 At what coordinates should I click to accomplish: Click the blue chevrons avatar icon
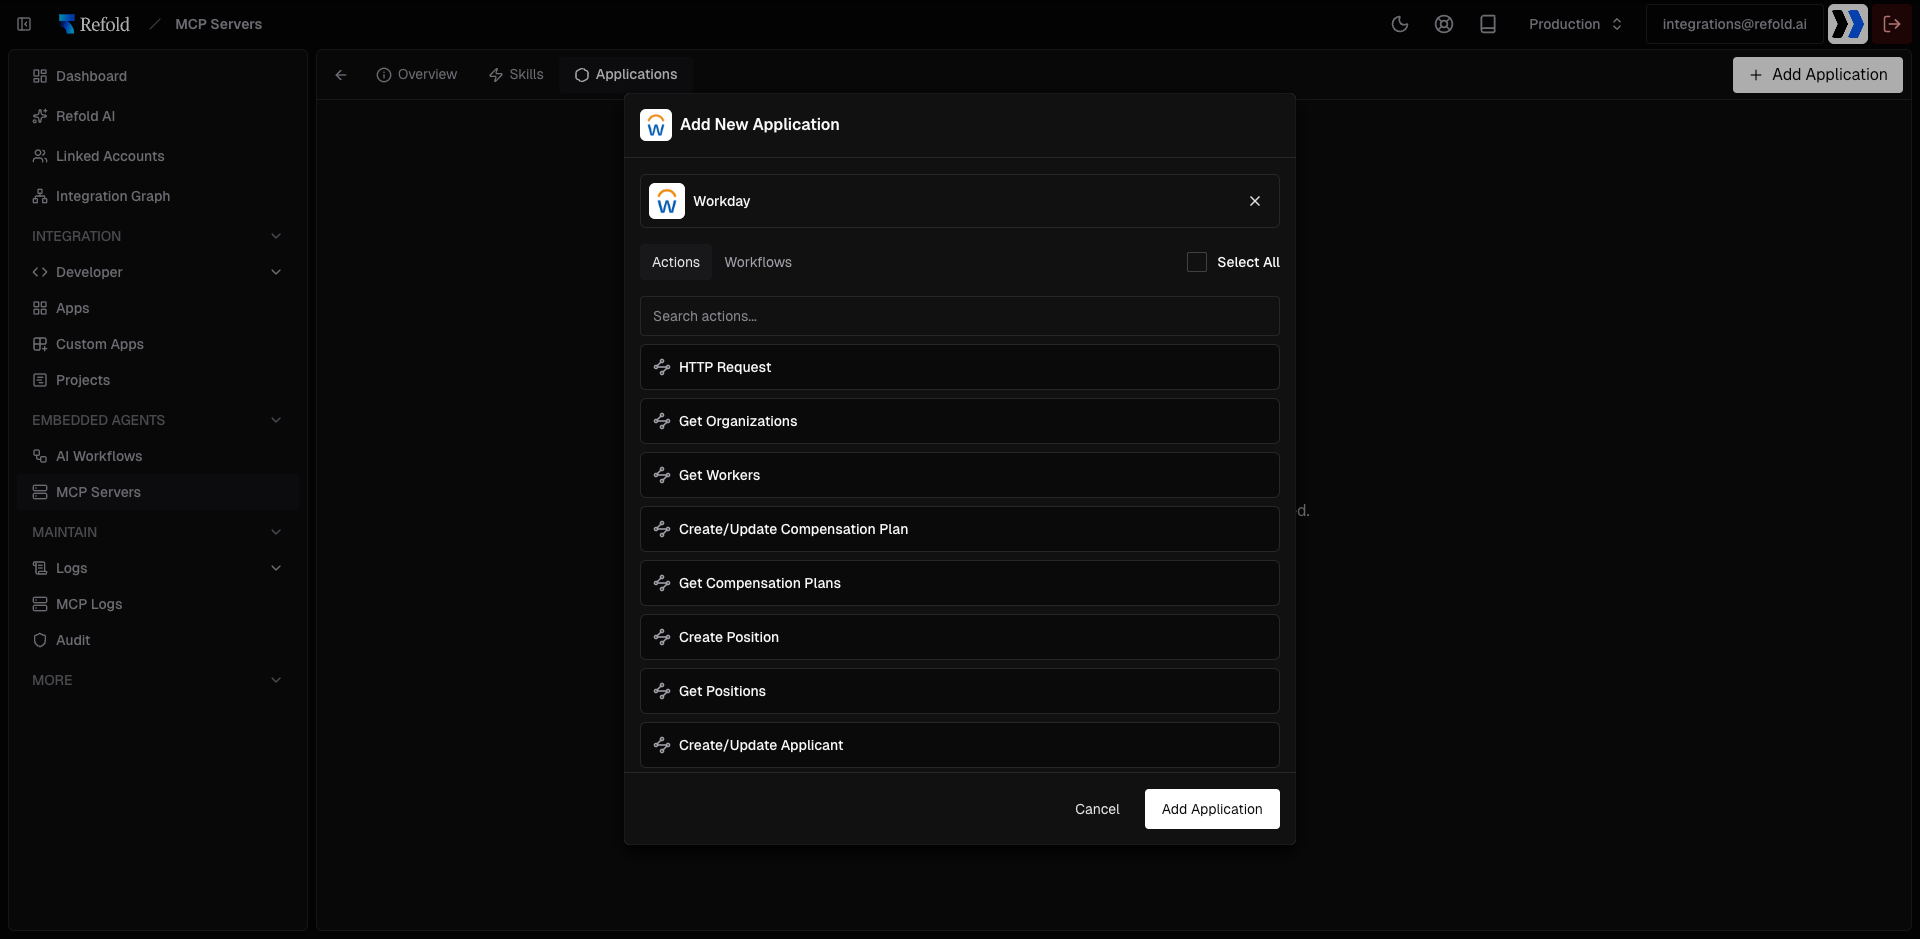pyautogui.click(x=1848, y=24)
